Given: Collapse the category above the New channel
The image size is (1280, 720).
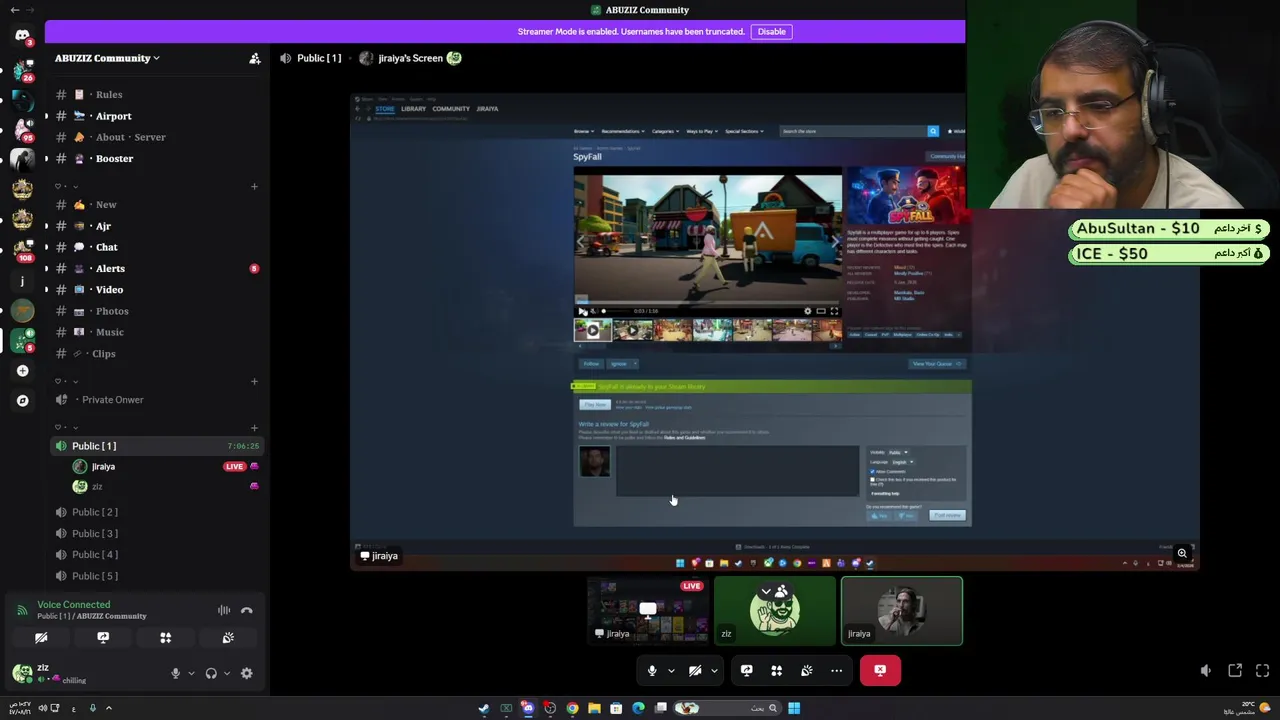Looking at the screenshot, I should [67, 186].
